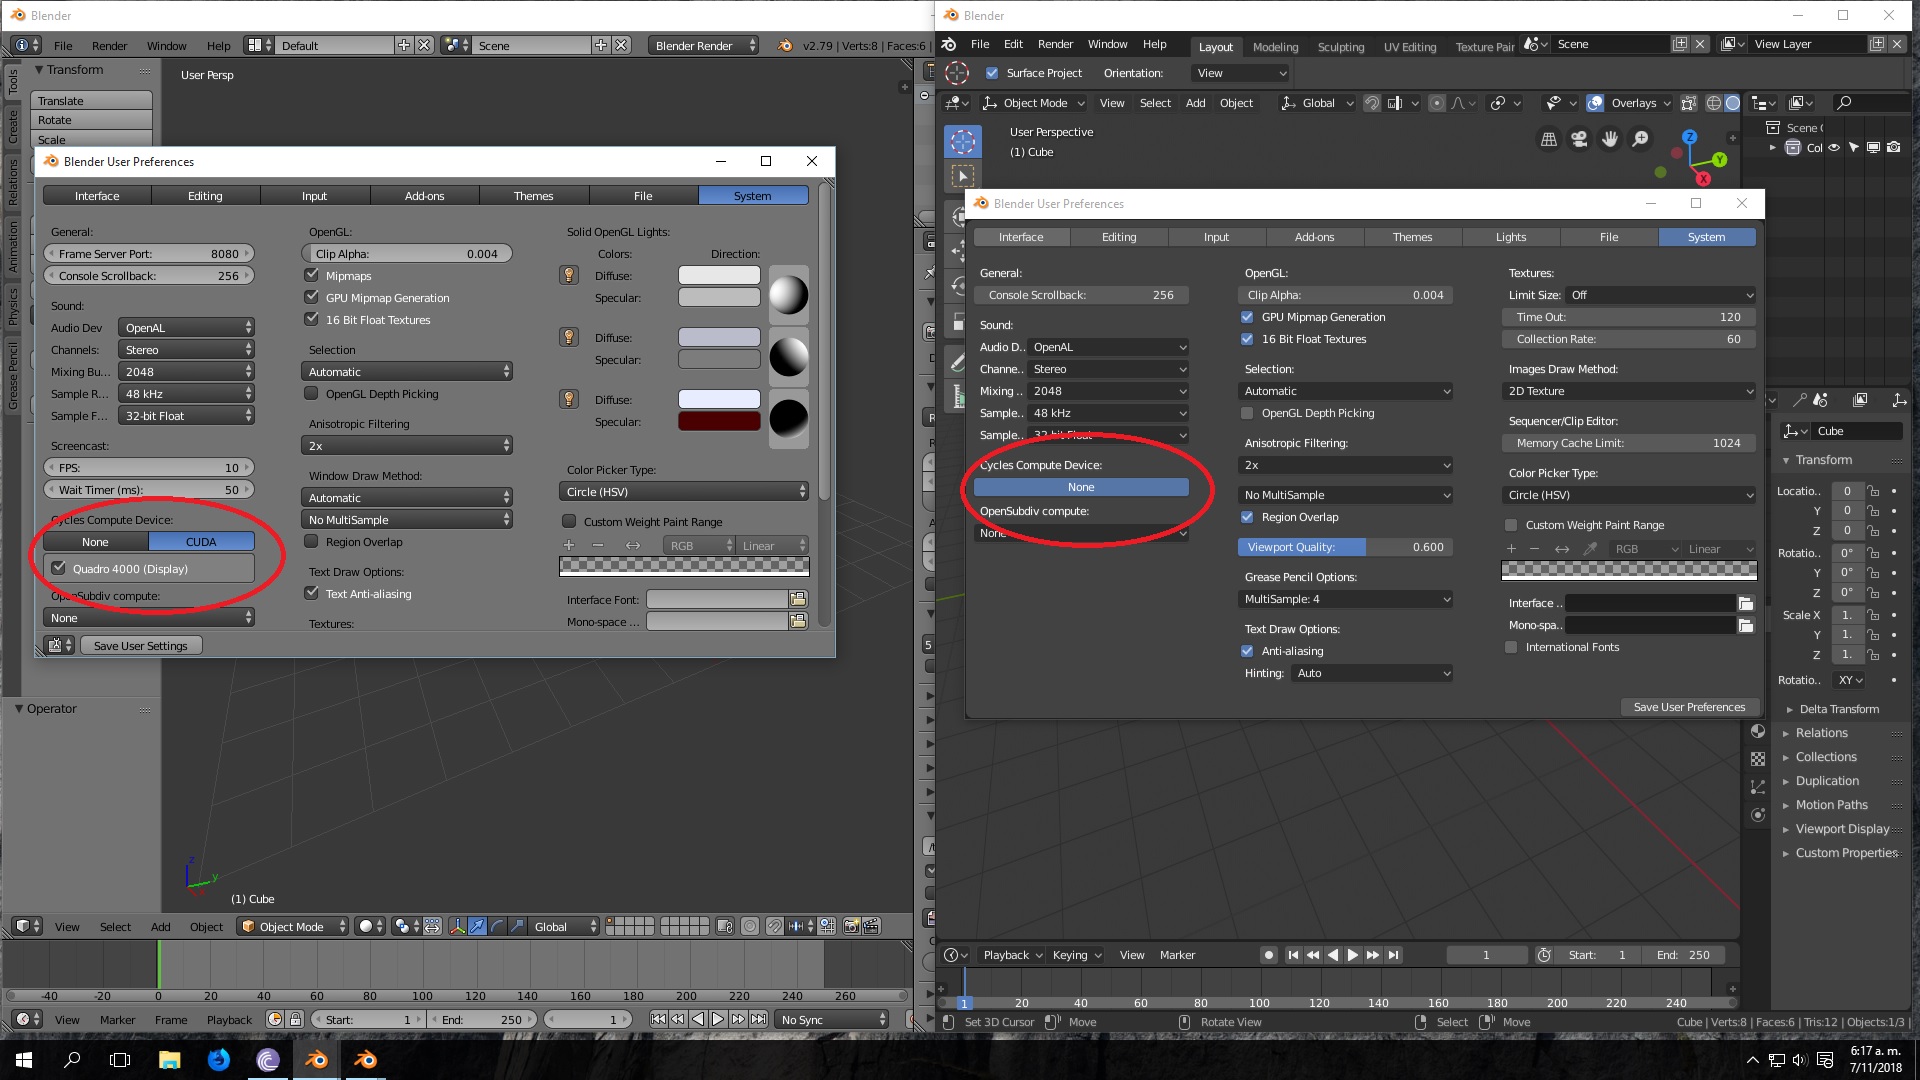This screenshot has height=1080, width=1920.
Task: Switch to Input tab in 2.8 preferences
Action: click(x=1216, y=237)
